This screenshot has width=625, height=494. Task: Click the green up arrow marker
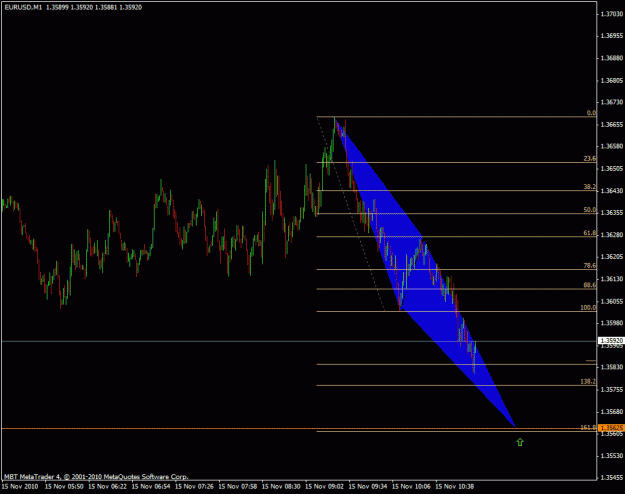[x=520, y=442]
